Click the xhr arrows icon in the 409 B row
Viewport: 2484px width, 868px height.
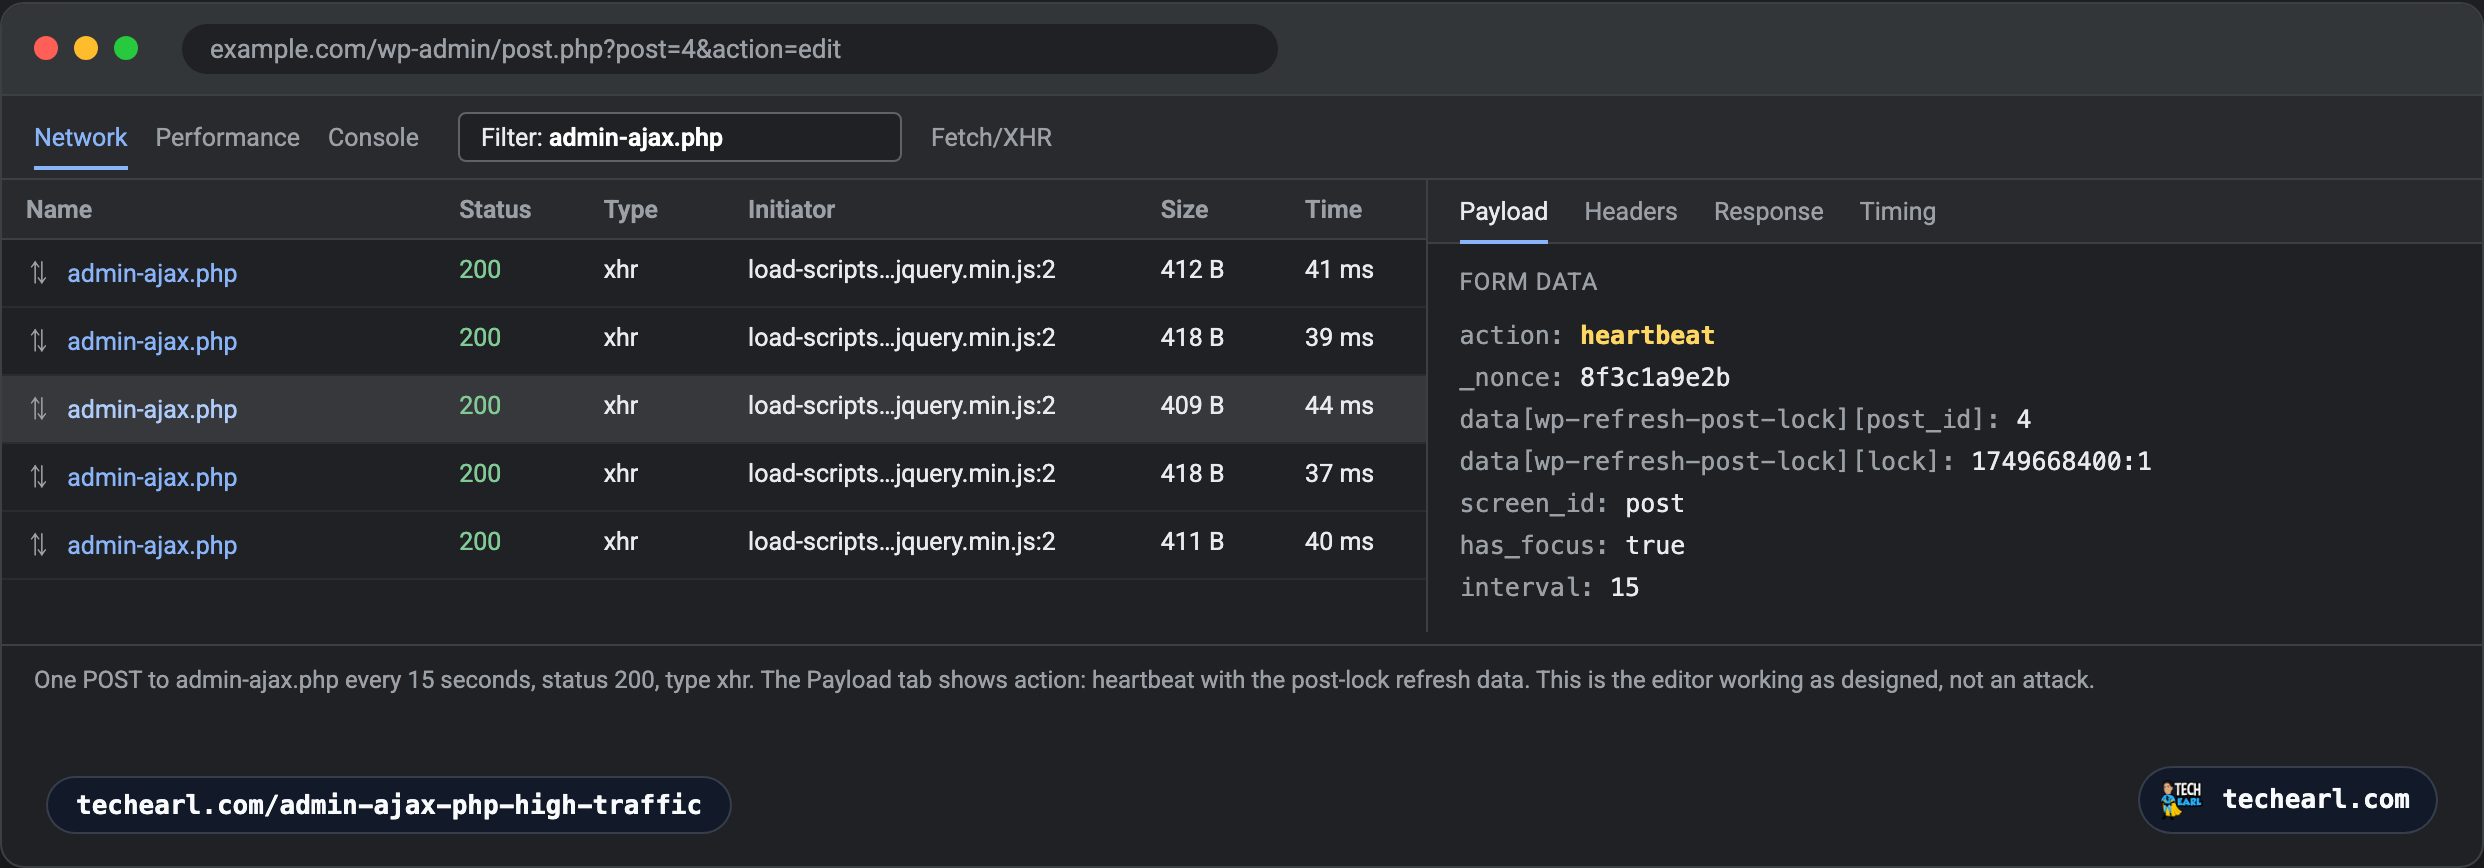click(38, 408)
